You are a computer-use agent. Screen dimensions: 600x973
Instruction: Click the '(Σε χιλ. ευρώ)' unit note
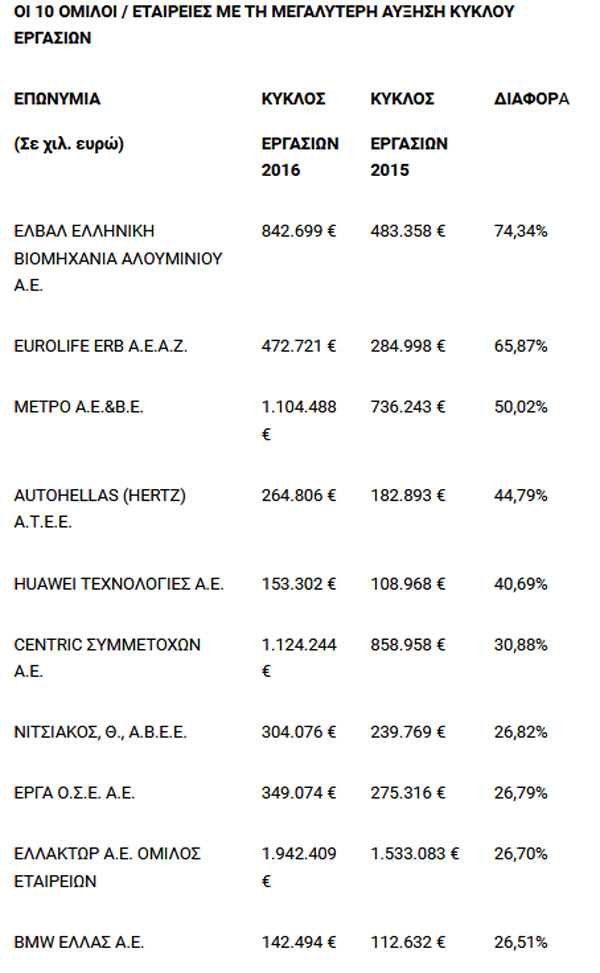pyautogui.click(x=68, y=143)
